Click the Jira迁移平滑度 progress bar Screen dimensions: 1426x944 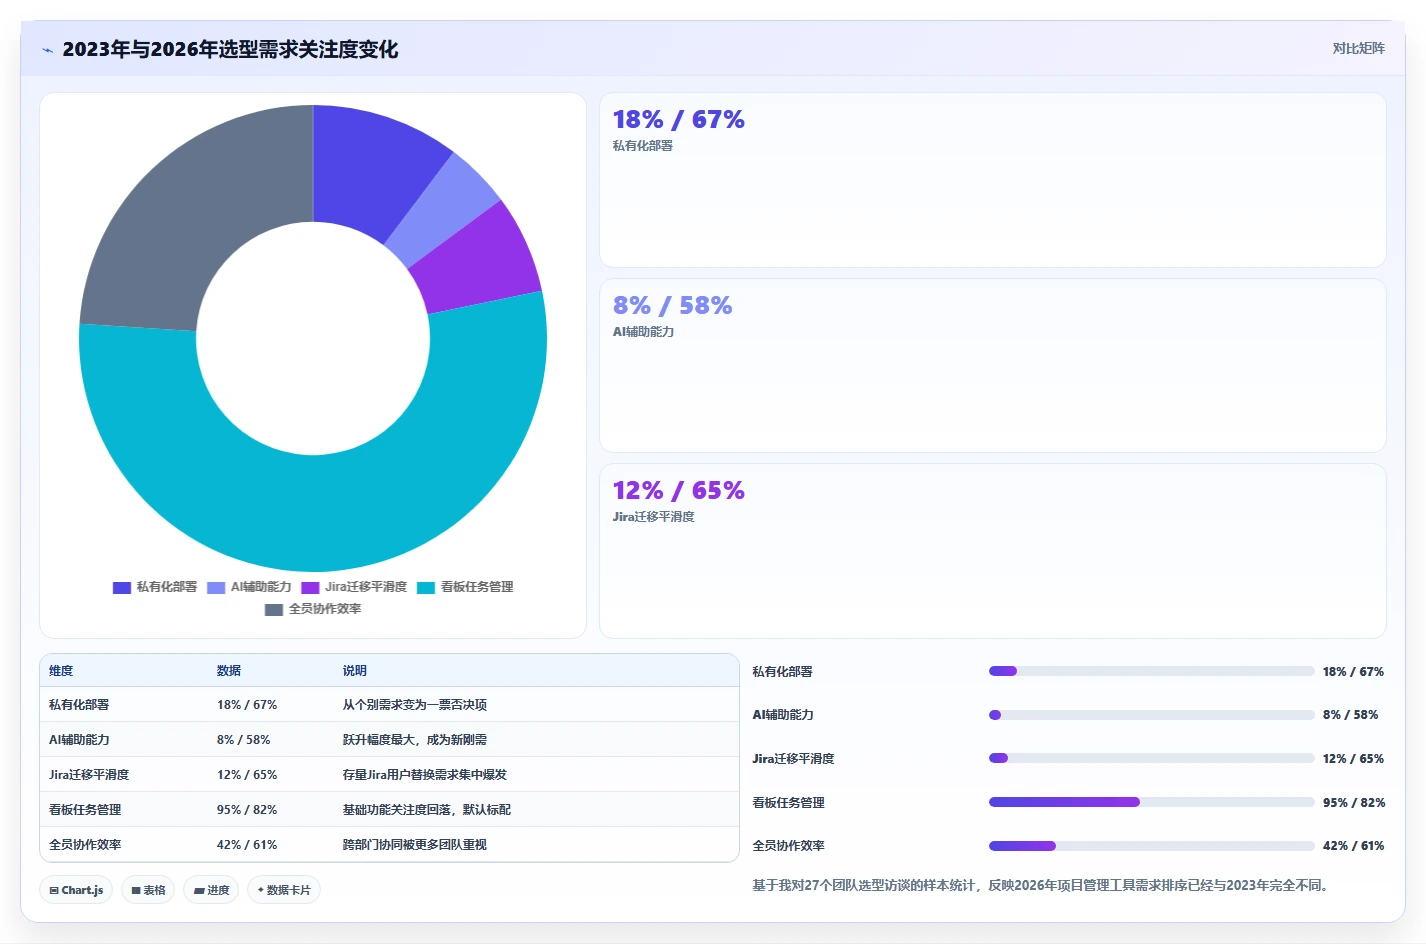[1151, 758]
